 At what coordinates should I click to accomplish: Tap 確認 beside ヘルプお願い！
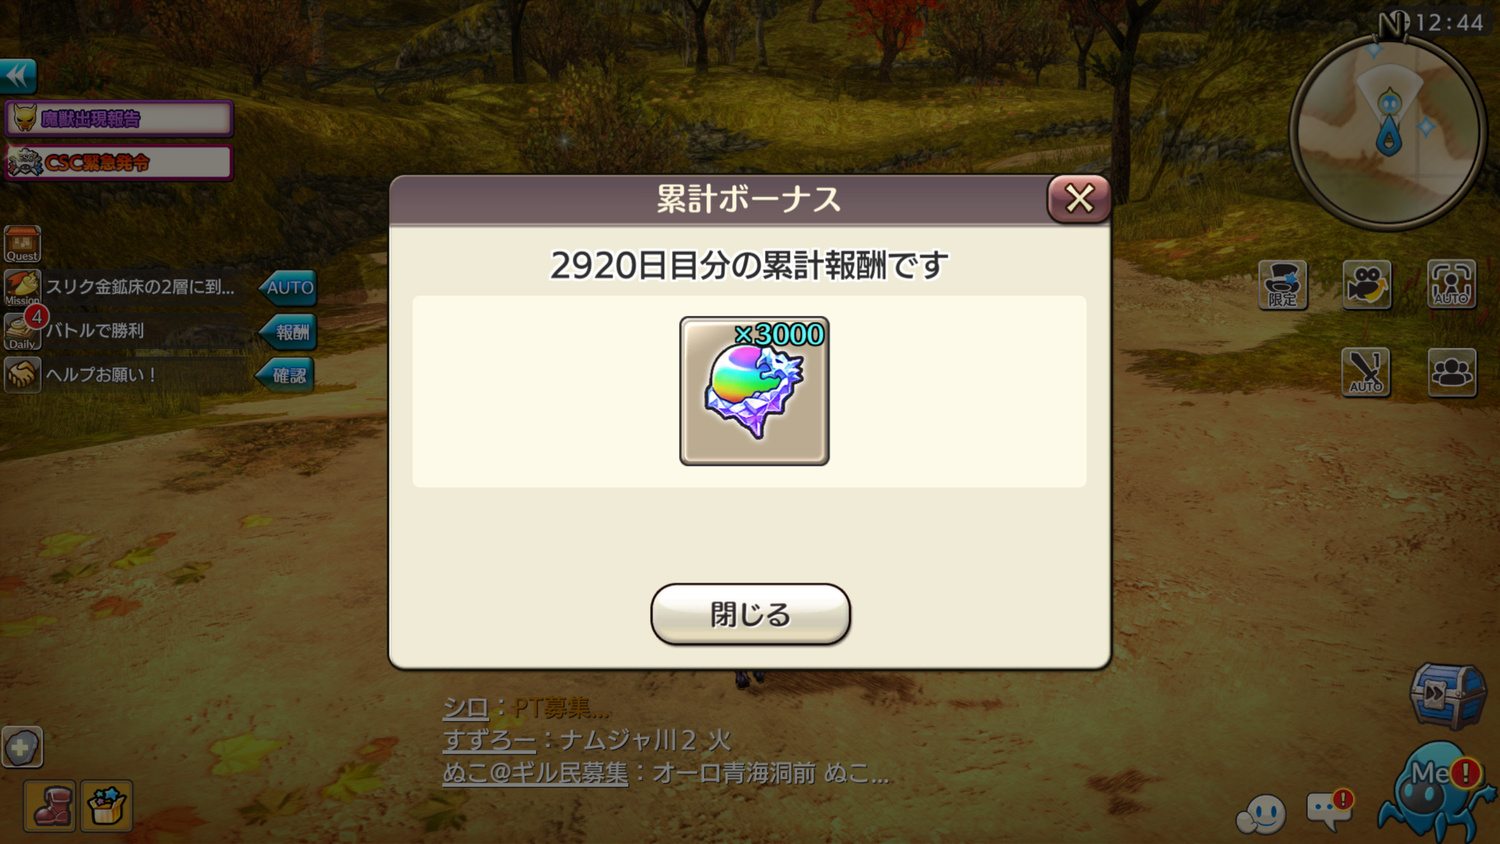[286, 375]
